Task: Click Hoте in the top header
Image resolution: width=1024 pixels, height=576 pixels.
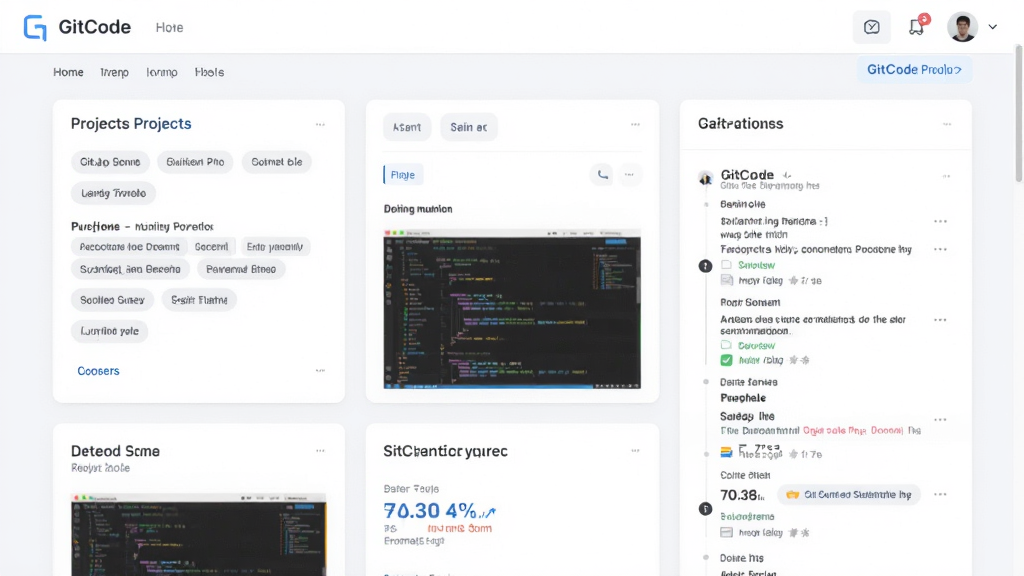Action: (x=169, y=27)
